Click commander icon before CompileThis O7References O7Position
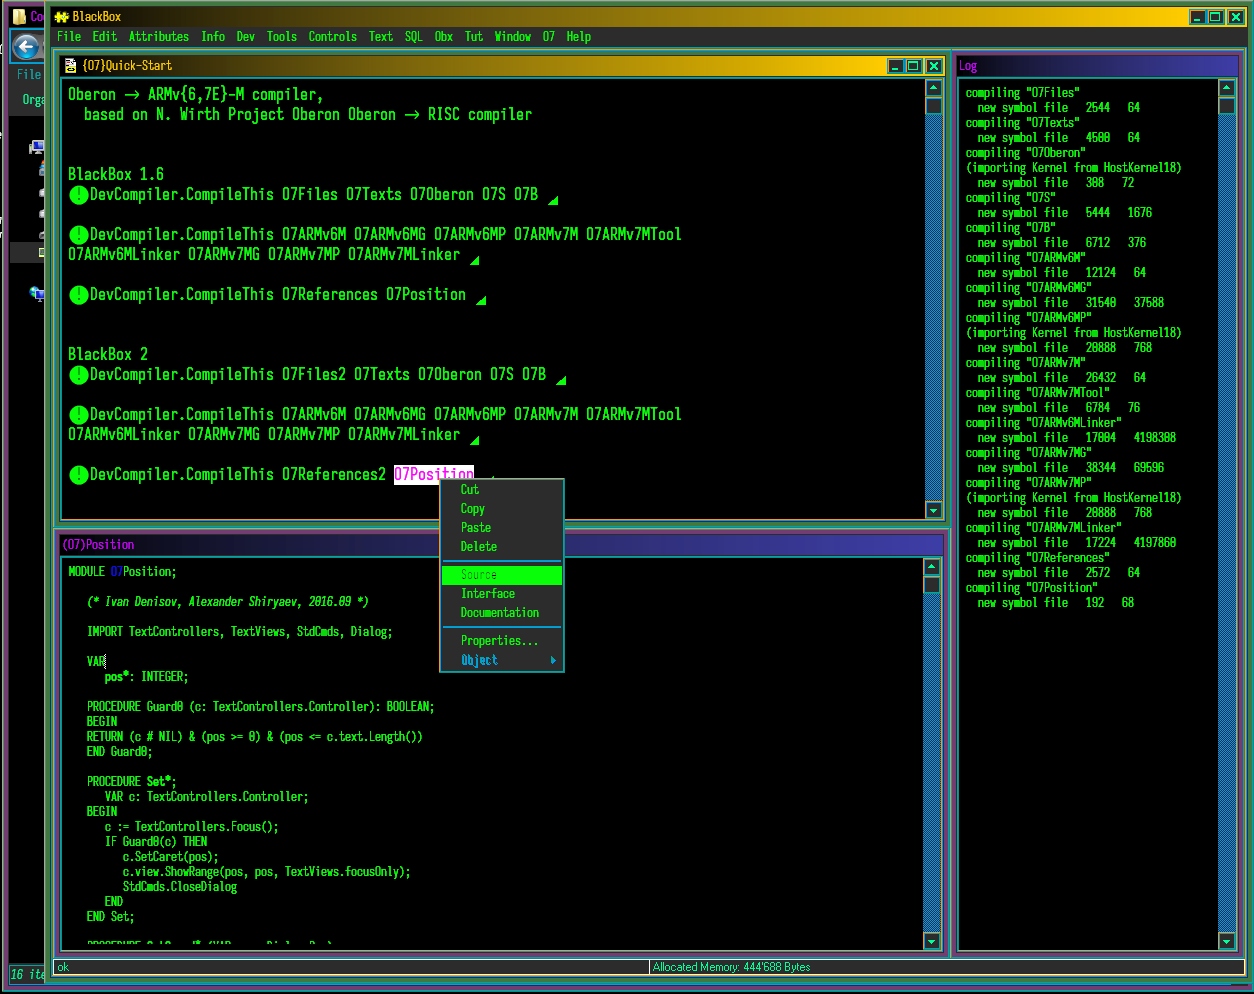 click(x=78, y=295)
